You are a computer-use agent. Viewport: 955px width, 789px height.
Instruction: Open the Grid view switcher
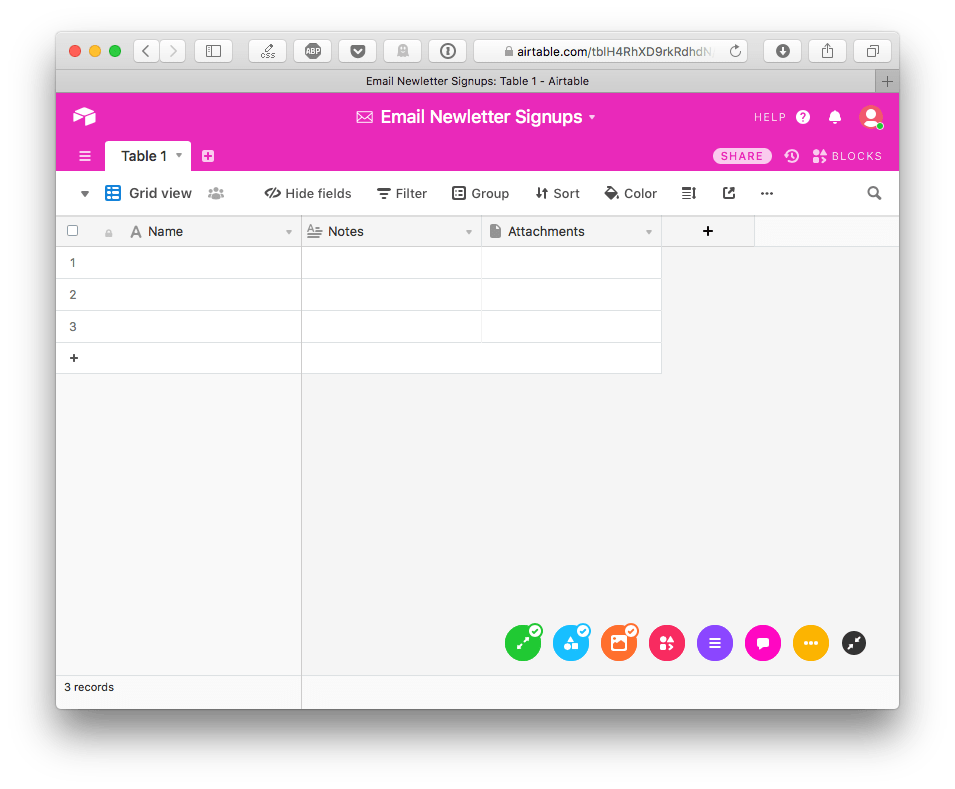[148, 193]
